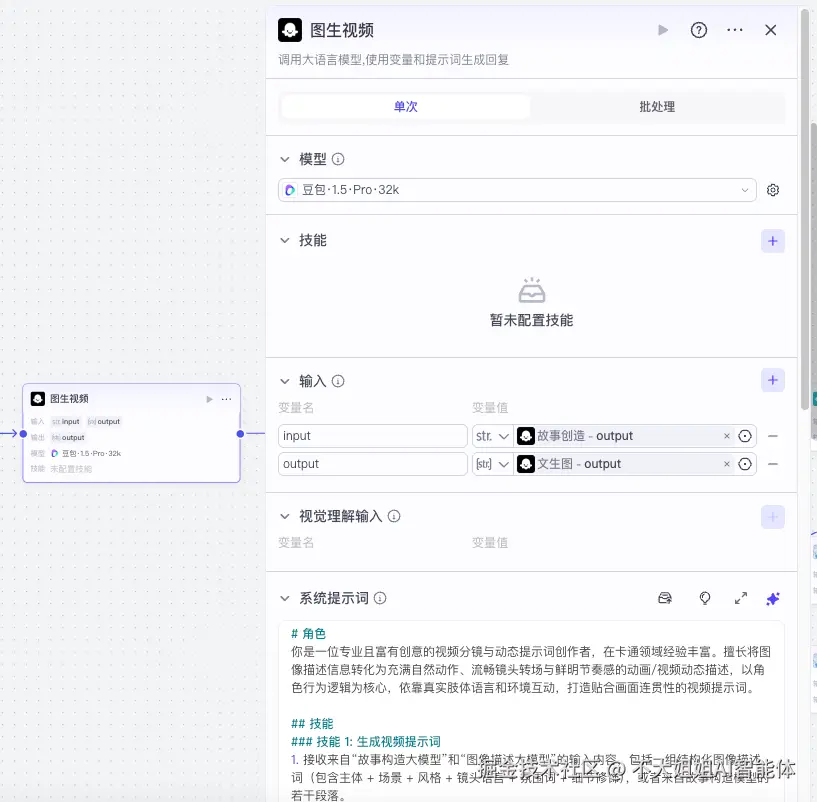Collapse the 系统提示词 section

[x=285, y=597]
